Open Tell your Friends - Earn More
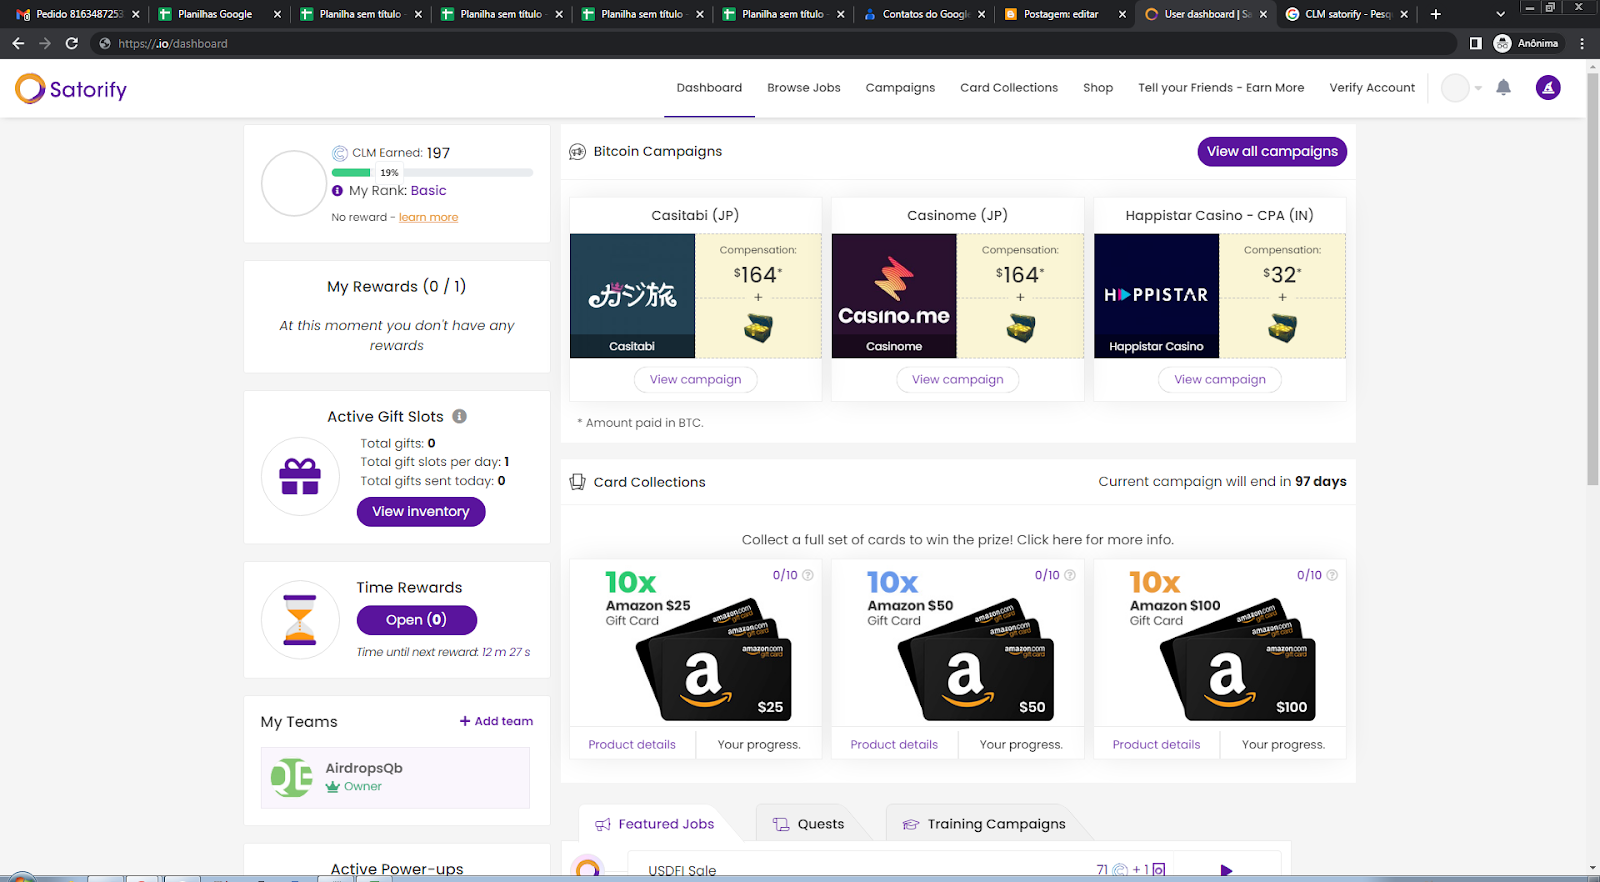The width and height of the screenshot is (1600, 882). click(x=1221, y=88)
